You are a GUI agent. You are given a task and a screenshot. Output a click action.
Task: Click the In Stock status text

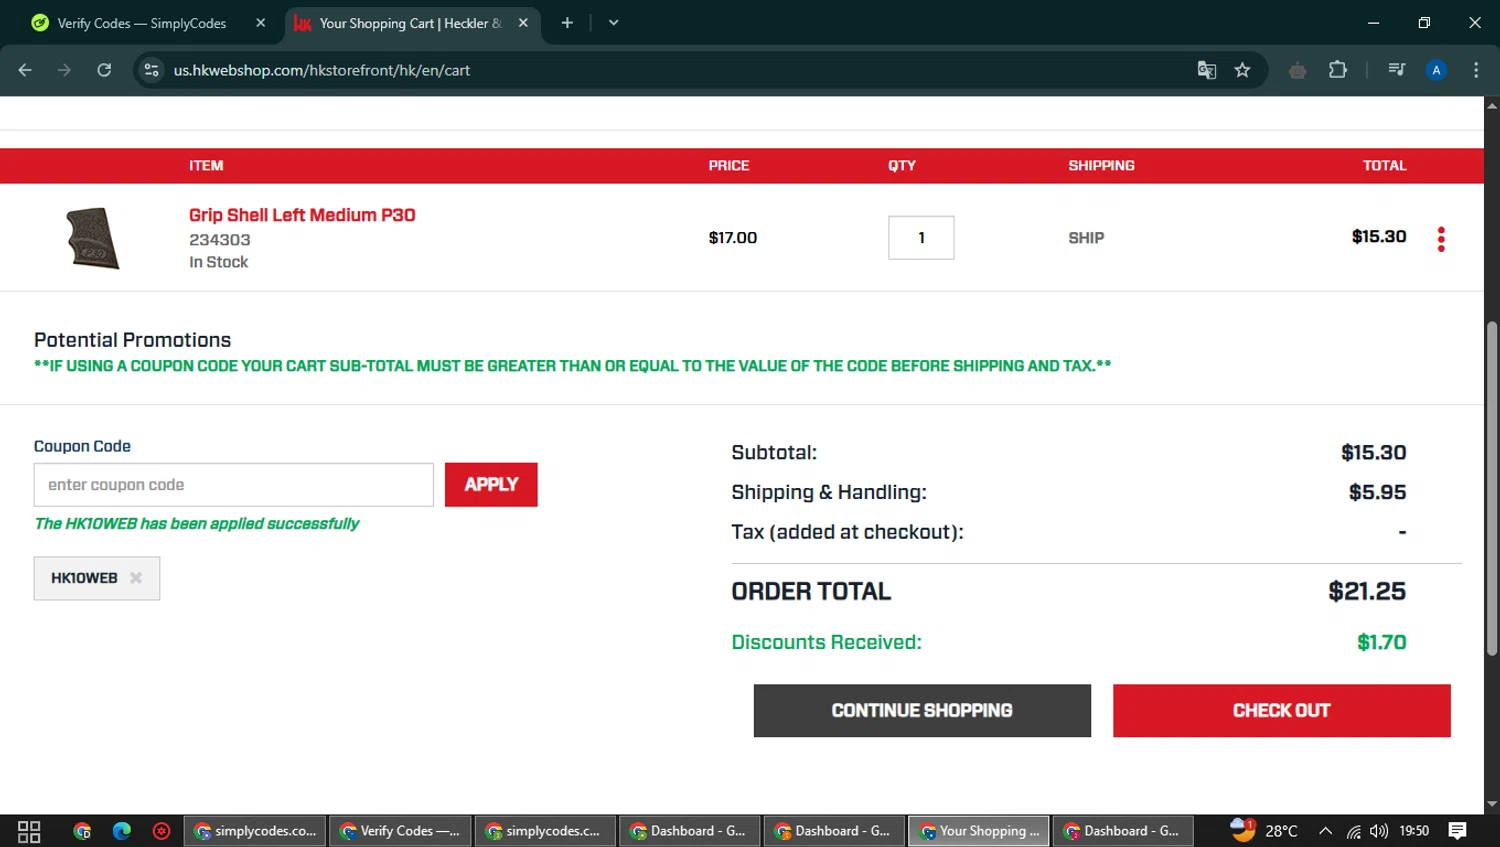pyautogui.click(x=218, y=262)
